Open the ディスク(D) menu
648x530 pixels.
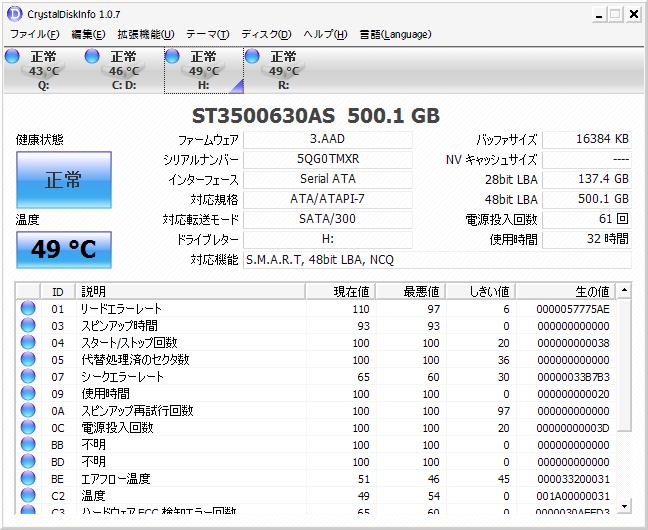[266, 34]
